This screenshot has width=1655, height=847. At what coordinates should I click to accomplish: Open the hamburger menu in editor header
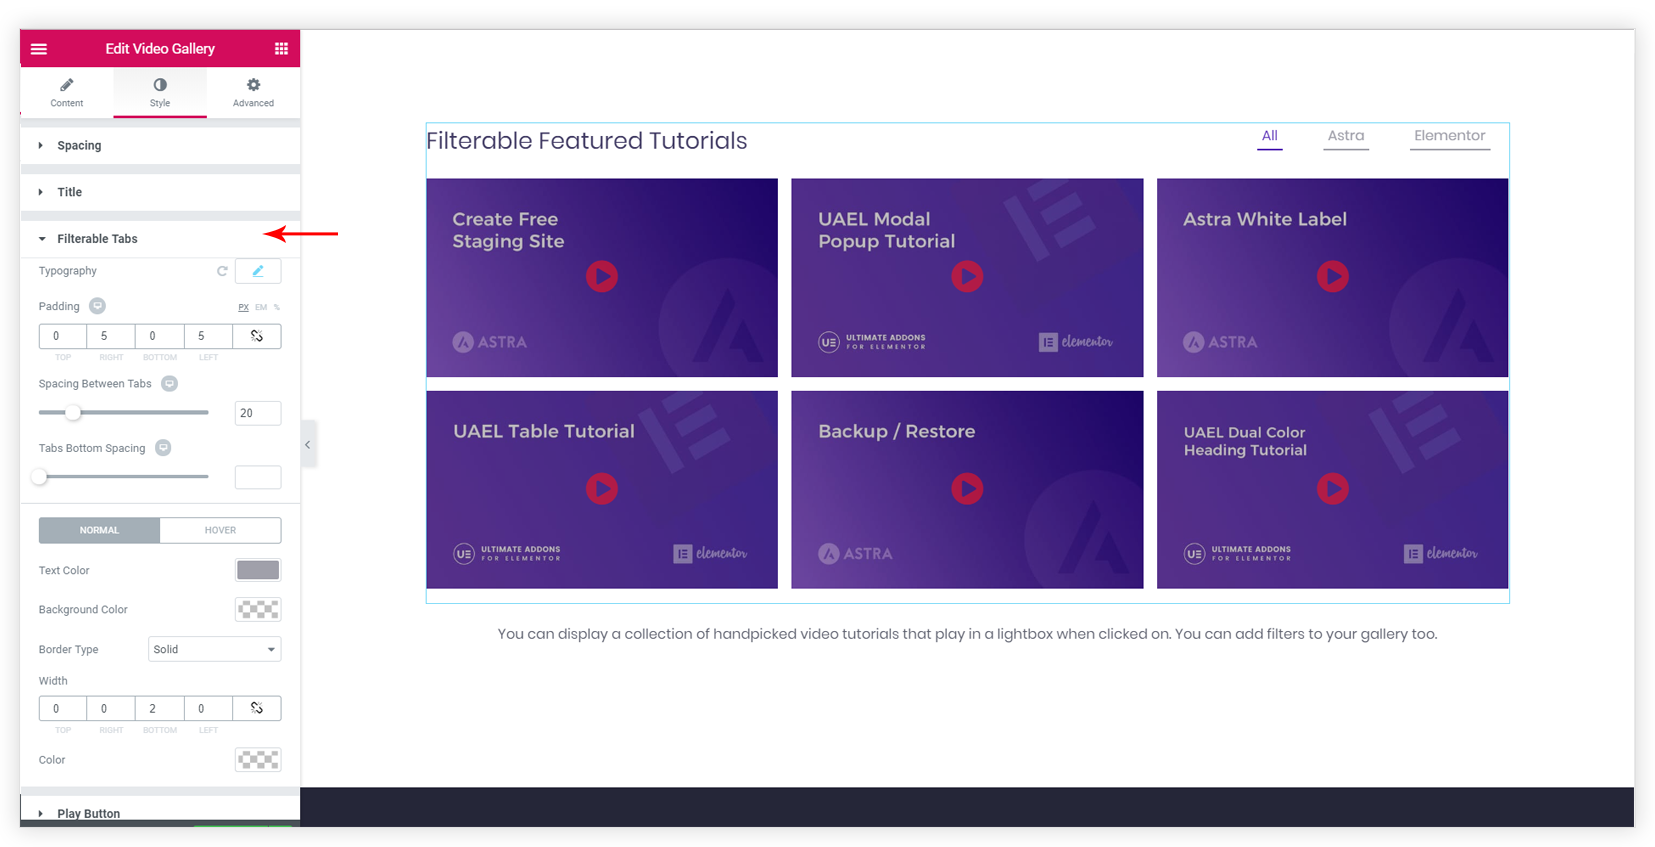(39, 49)
